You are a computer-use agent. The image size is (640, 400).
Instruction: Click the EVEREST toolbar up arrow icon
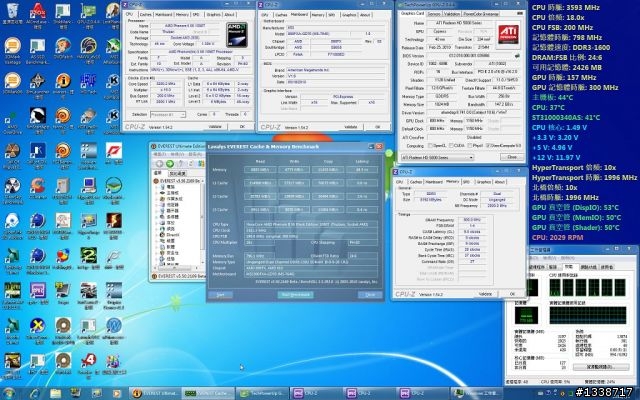[181, 164]
